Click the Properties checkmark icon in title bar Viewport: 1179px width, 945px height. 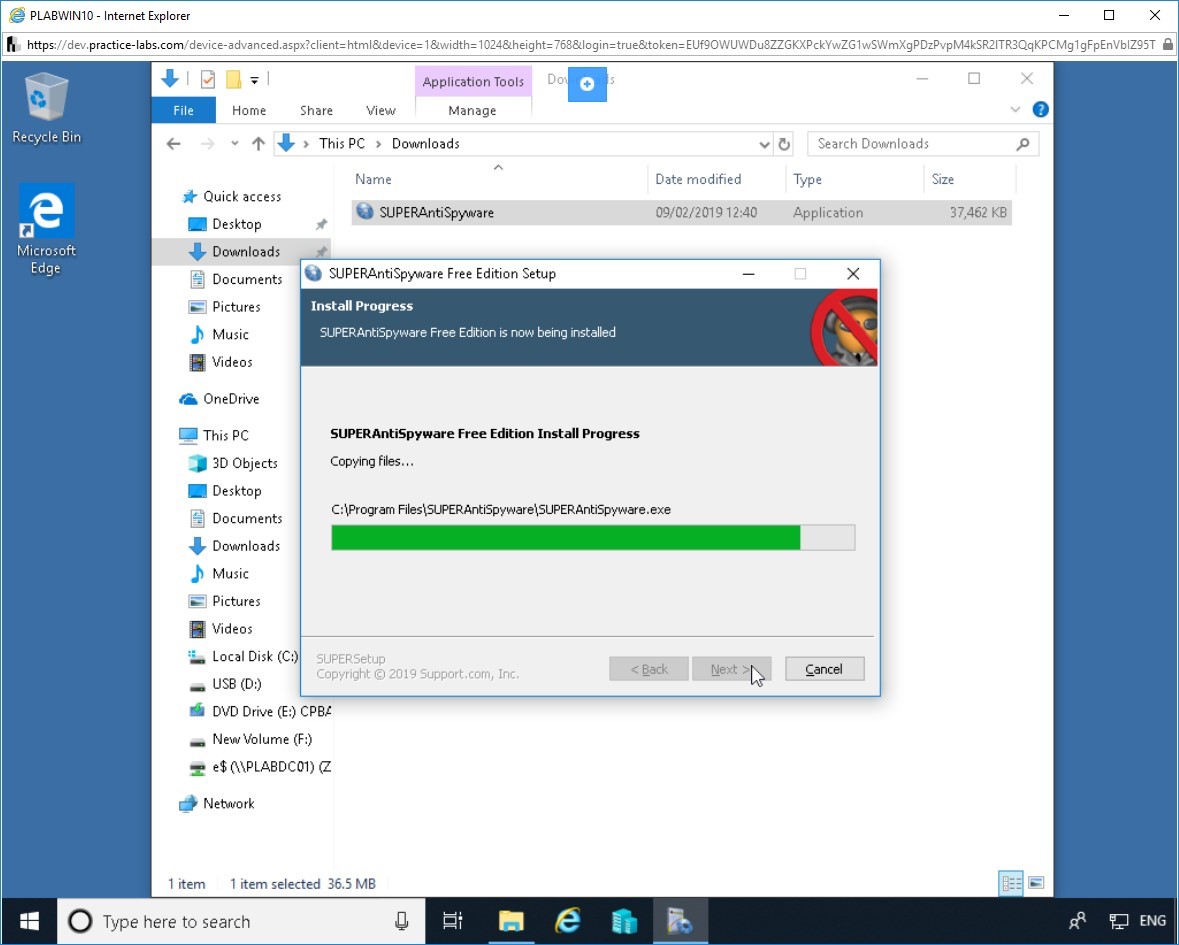[208, 79]
